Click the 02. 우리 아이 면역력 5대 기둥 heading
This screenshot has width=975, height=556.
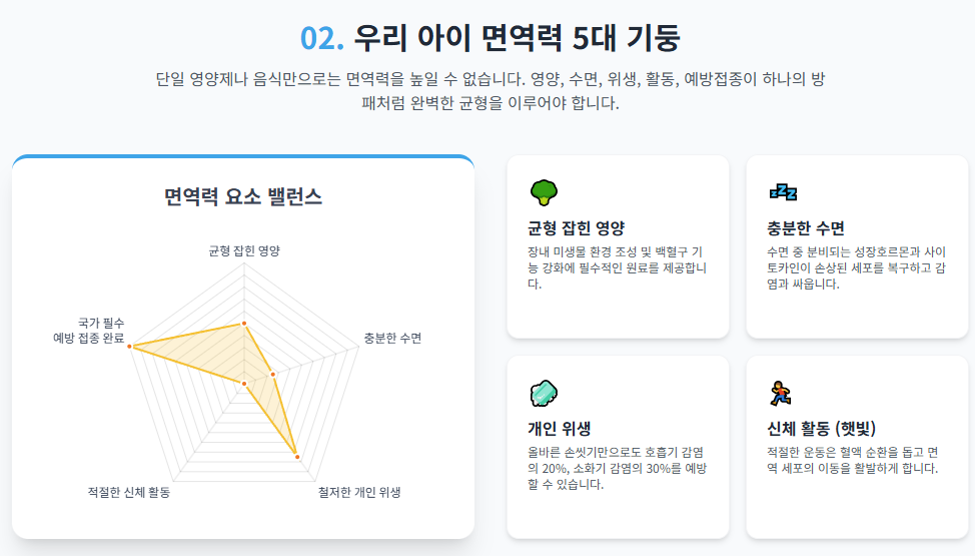tap(490, 37)
